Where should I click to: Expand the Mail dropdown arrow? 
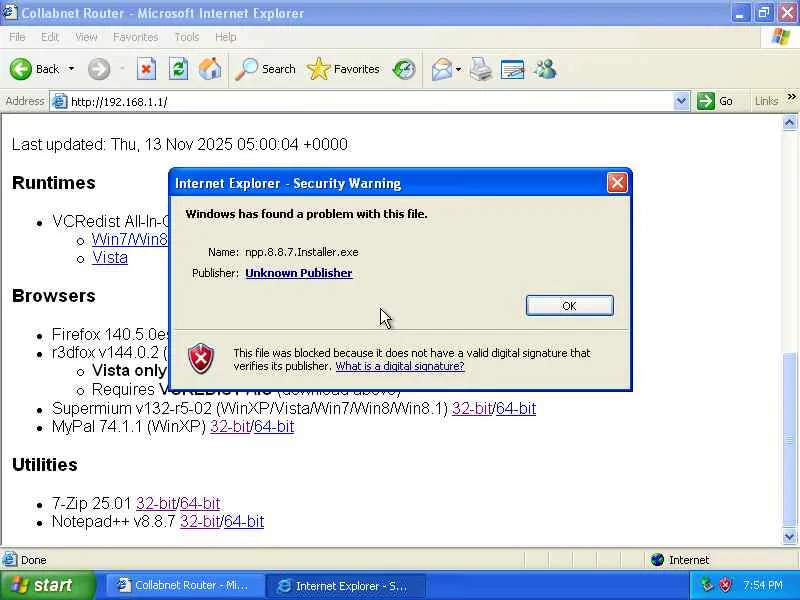[x=458, y=69]
